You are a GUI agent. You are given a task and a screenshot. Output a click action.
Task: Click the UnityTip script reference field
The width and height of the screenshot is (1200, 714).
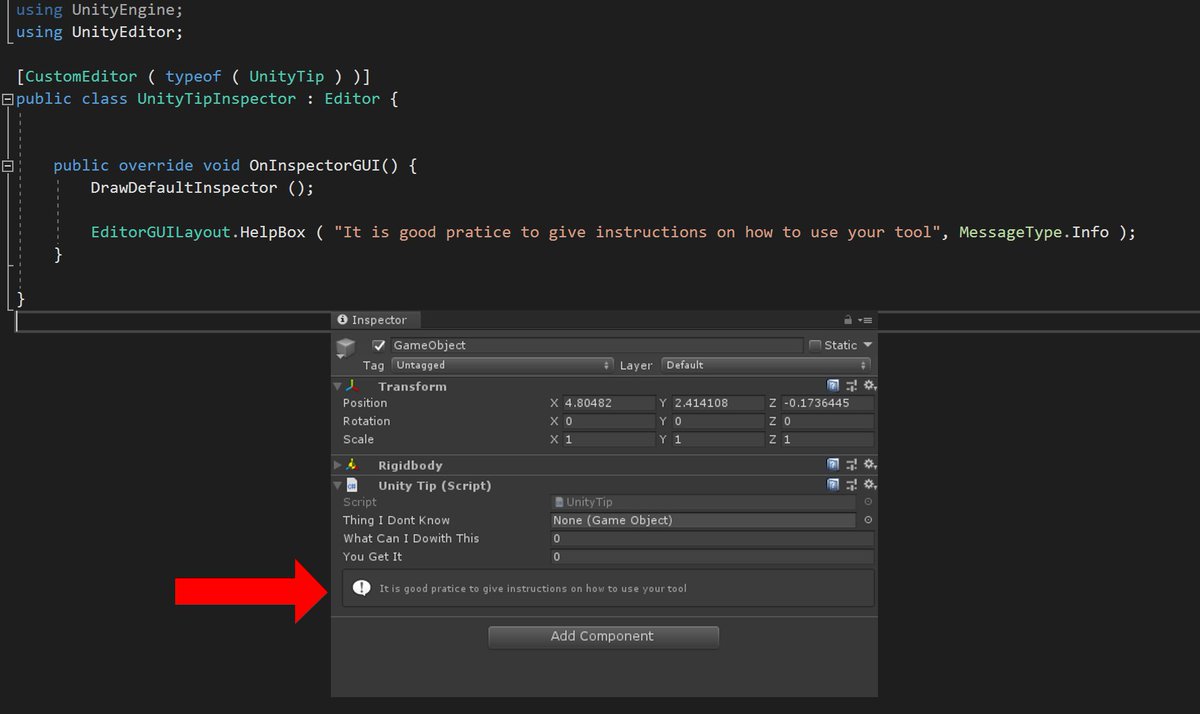pyautogui.click(x=704, y=502)
